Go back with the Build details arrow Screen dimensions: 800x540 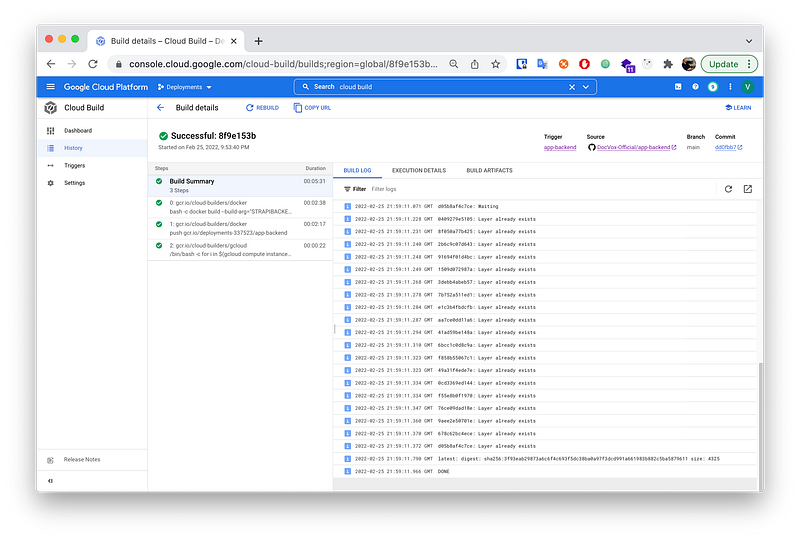coord(160,108)
